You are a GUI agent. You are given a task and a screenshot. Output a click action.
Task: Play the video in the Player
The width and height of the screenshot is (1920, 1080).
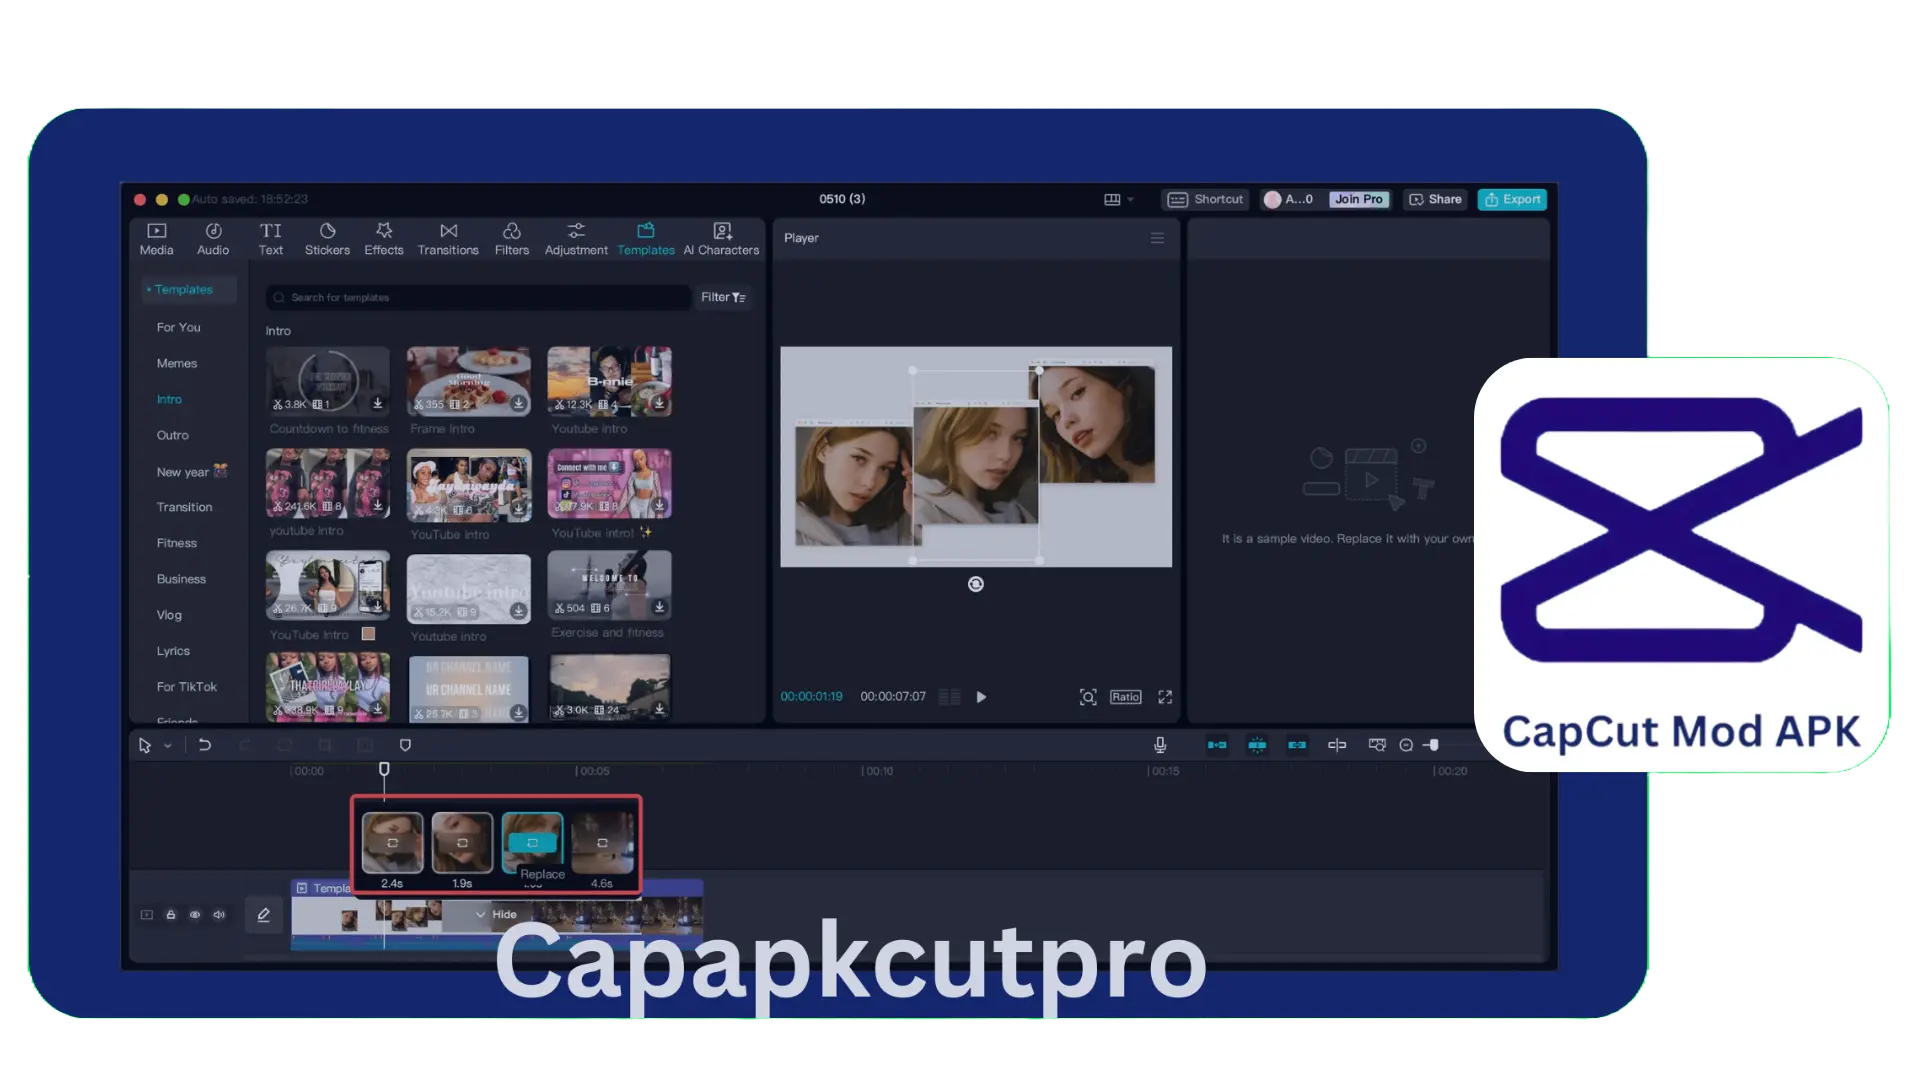(x=981, y=697)
